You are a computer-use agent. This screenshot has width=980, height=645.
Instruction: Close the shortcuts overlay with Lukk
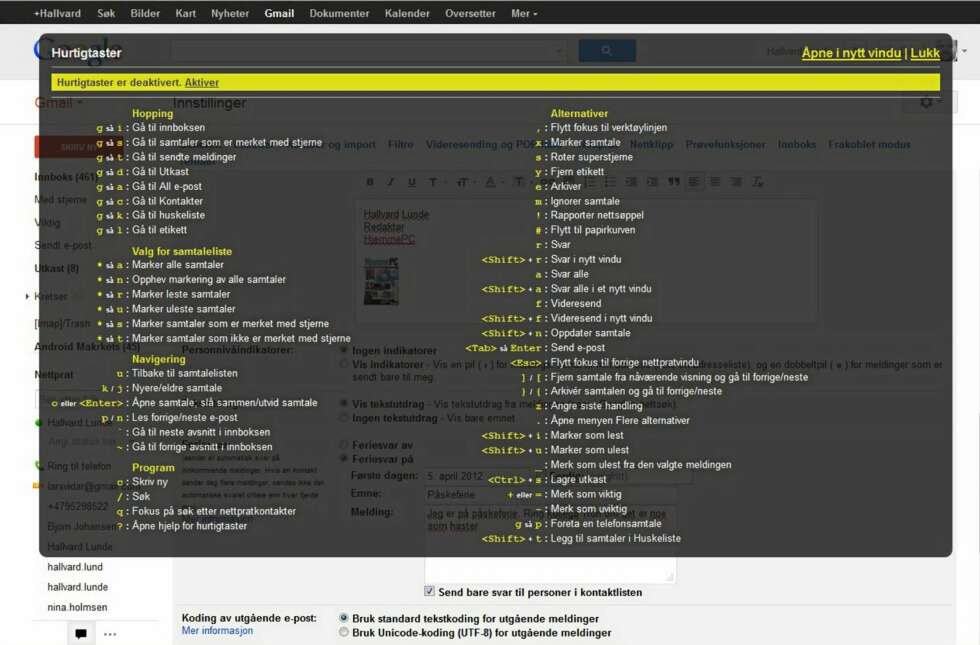pyautogui.click(x=925, y=53)
